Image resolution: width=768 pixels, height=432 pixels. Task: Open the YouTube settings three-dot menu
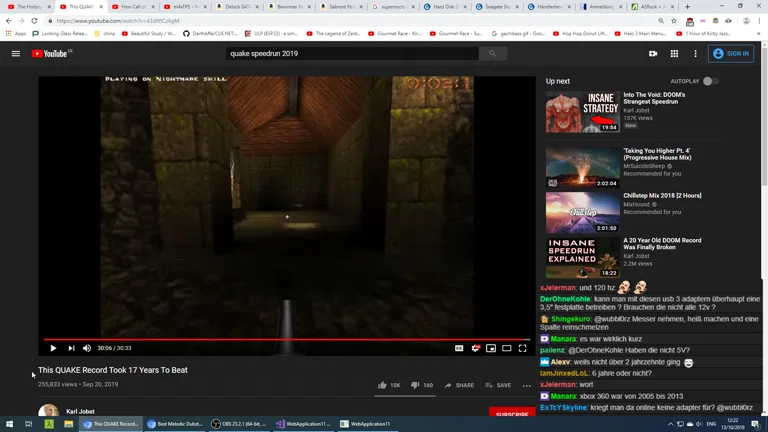(695, 53)
